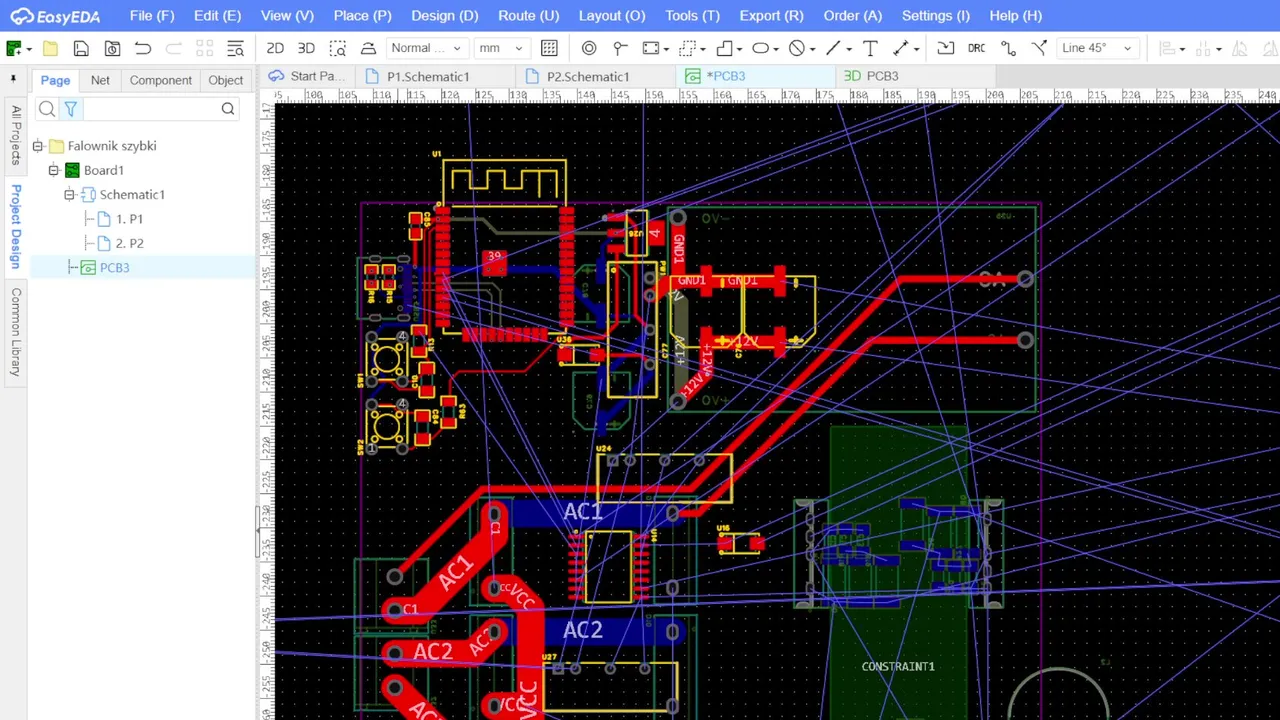Expand the dimension tool dropdown arrow
The height and width of the screenshot is (720, 1280).
[x=917, y=49]
